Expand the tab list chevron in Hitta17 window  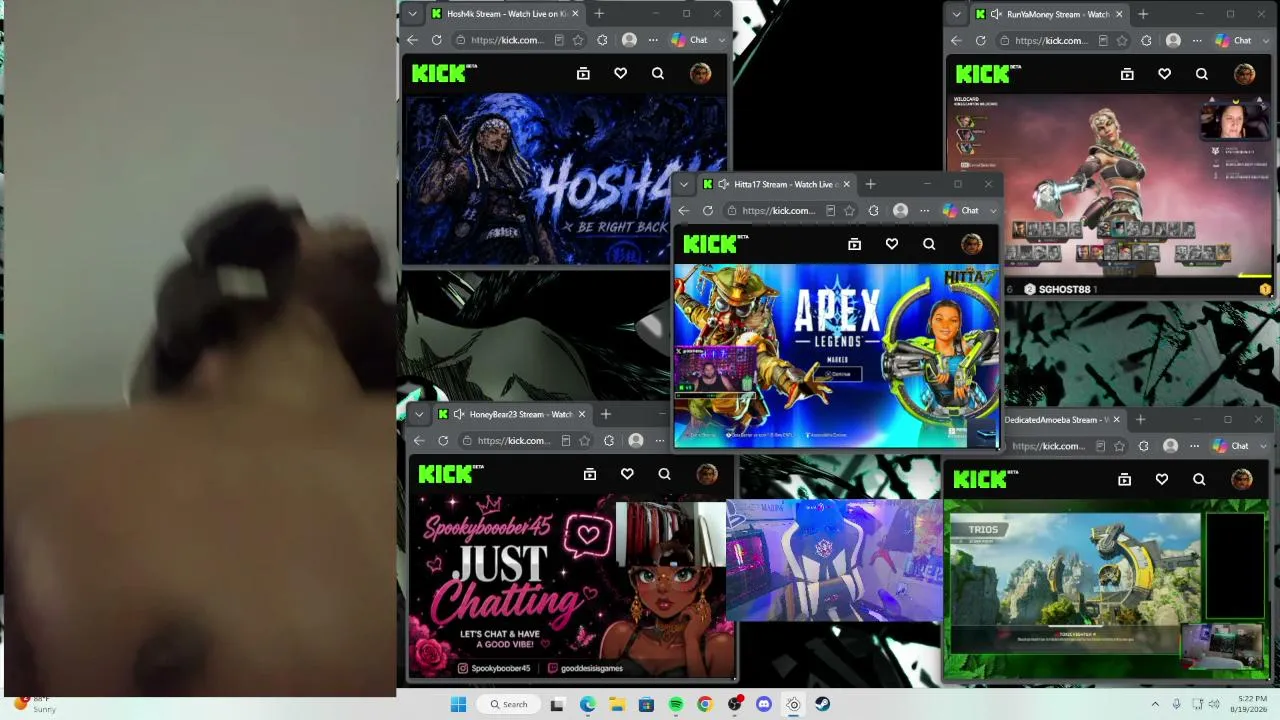(x=685, y=184)
